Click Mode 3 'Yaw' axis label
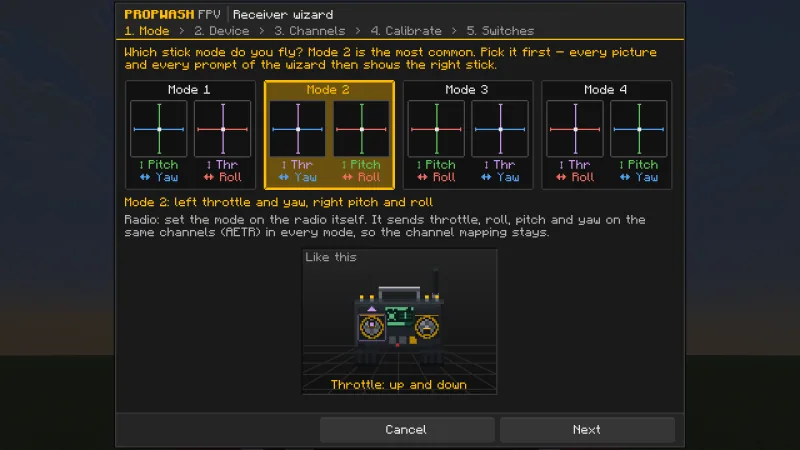Viewport: 800px width, 450px height. coord(500,177)
